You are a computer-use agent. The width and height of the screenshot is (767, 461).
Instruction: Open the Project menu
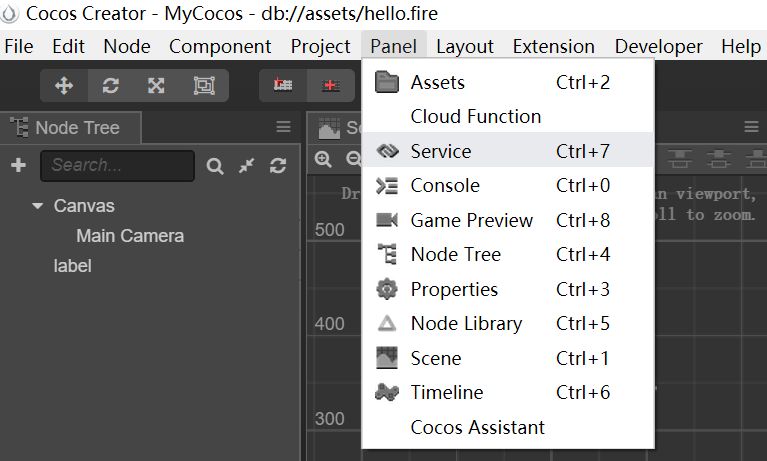click(320, 46)
